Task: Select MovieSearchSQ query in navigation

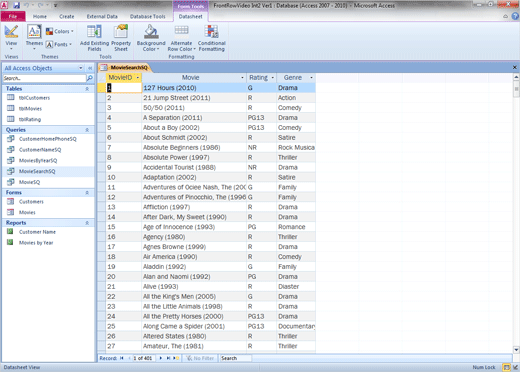Action: (48, 171)
